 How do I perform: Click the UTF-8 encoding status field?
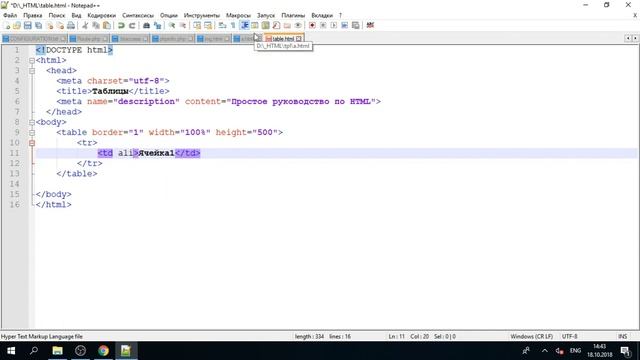tap(569, 337)
